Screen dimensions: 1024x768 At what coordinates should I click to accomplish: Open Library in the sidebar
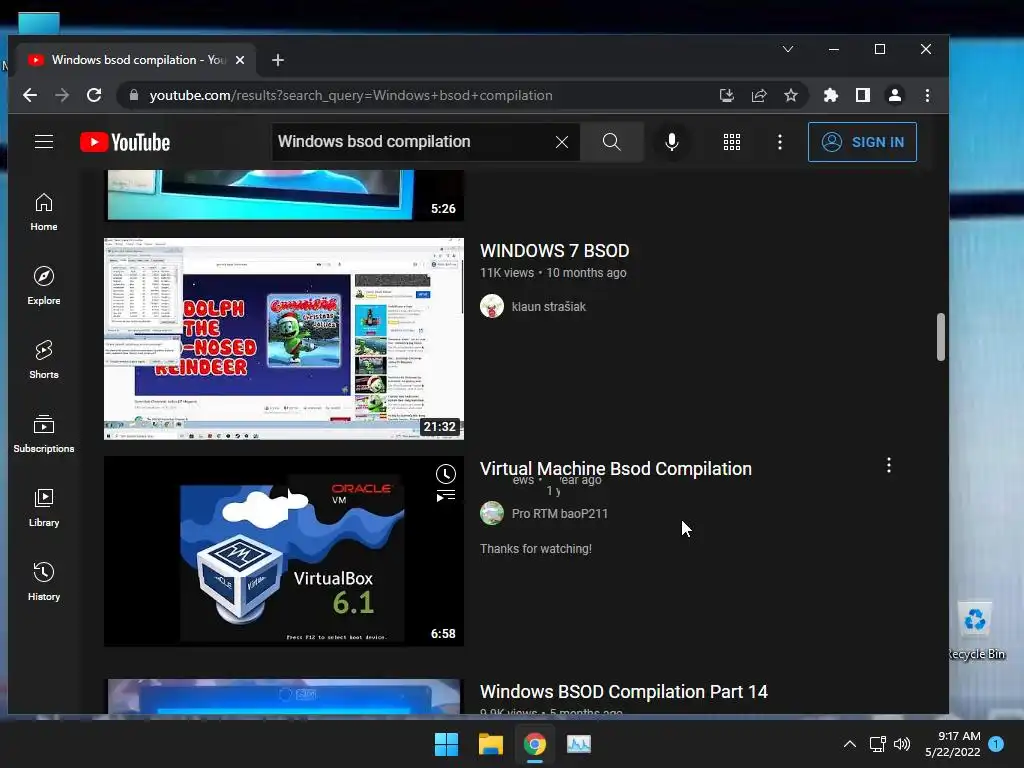44,508
